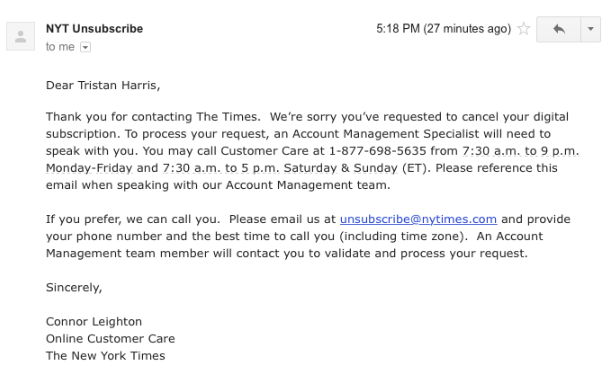This screenshot has width=609, height=373.
Task: Expand recipient details next to "to me"
Action: tap(85, 47)
